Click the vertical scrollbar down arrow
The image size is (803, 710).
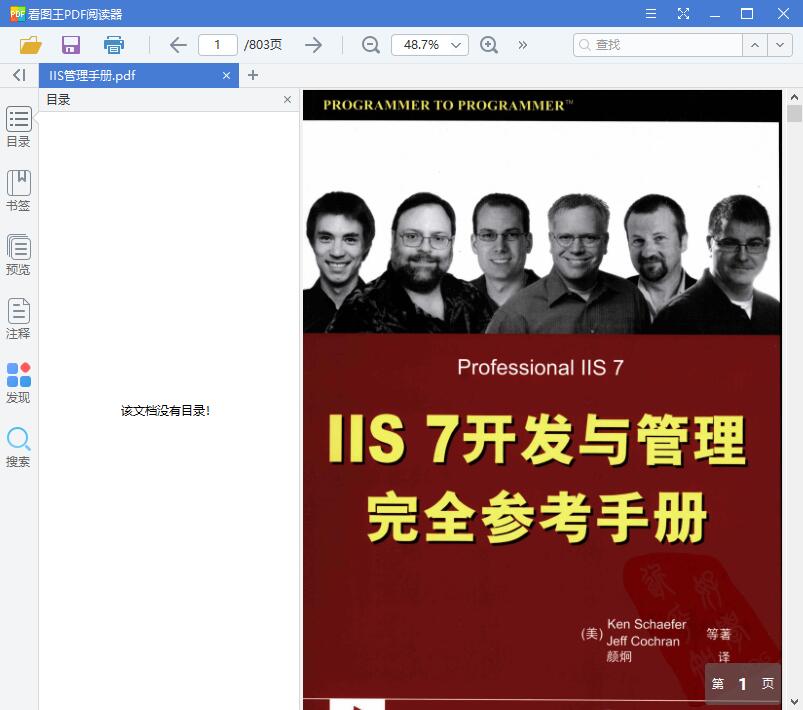tap(794, 702)
